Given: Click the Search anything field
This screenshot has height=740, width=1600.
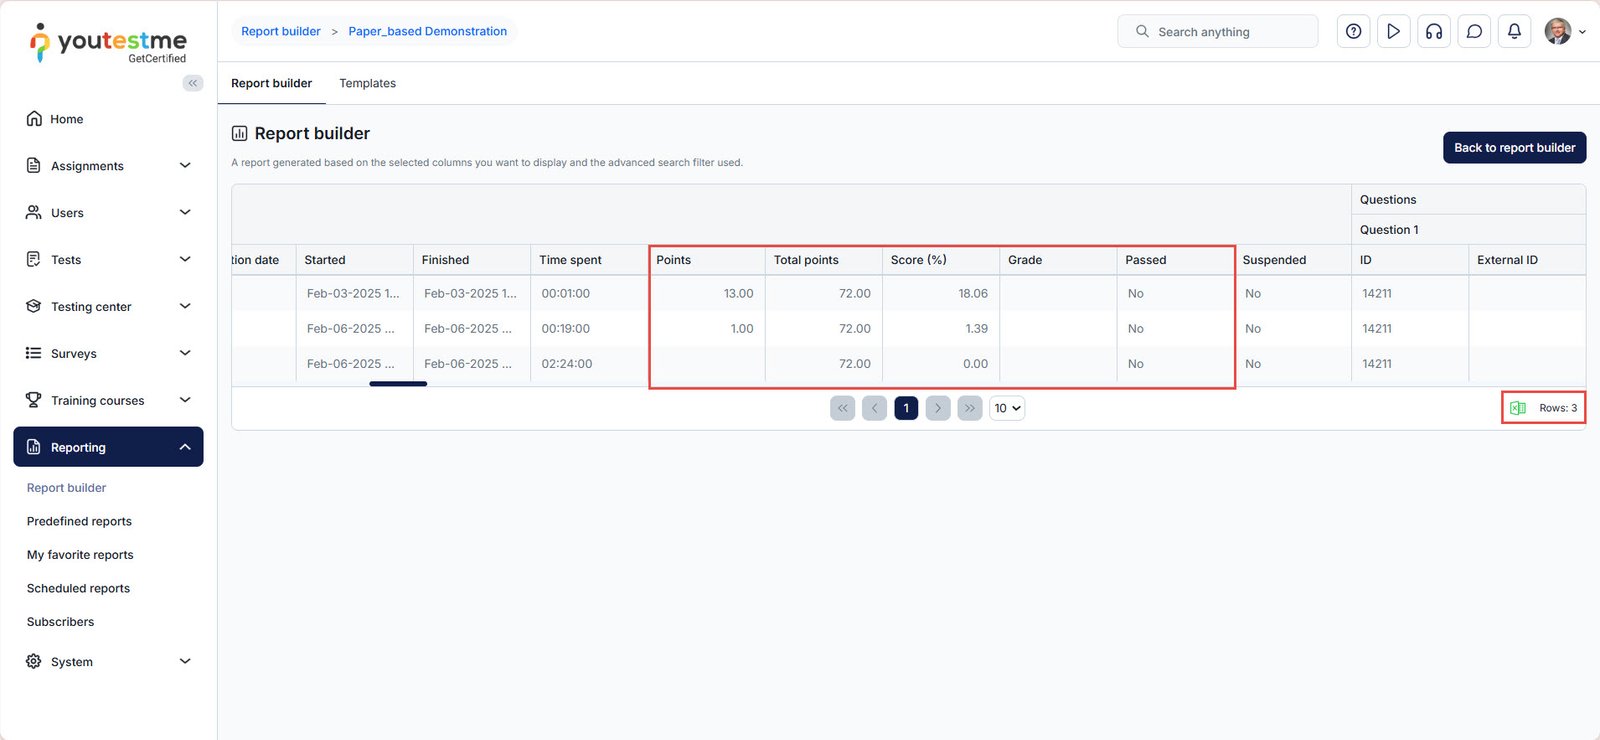Looking at the screenshot, I should pos(1217,32).
